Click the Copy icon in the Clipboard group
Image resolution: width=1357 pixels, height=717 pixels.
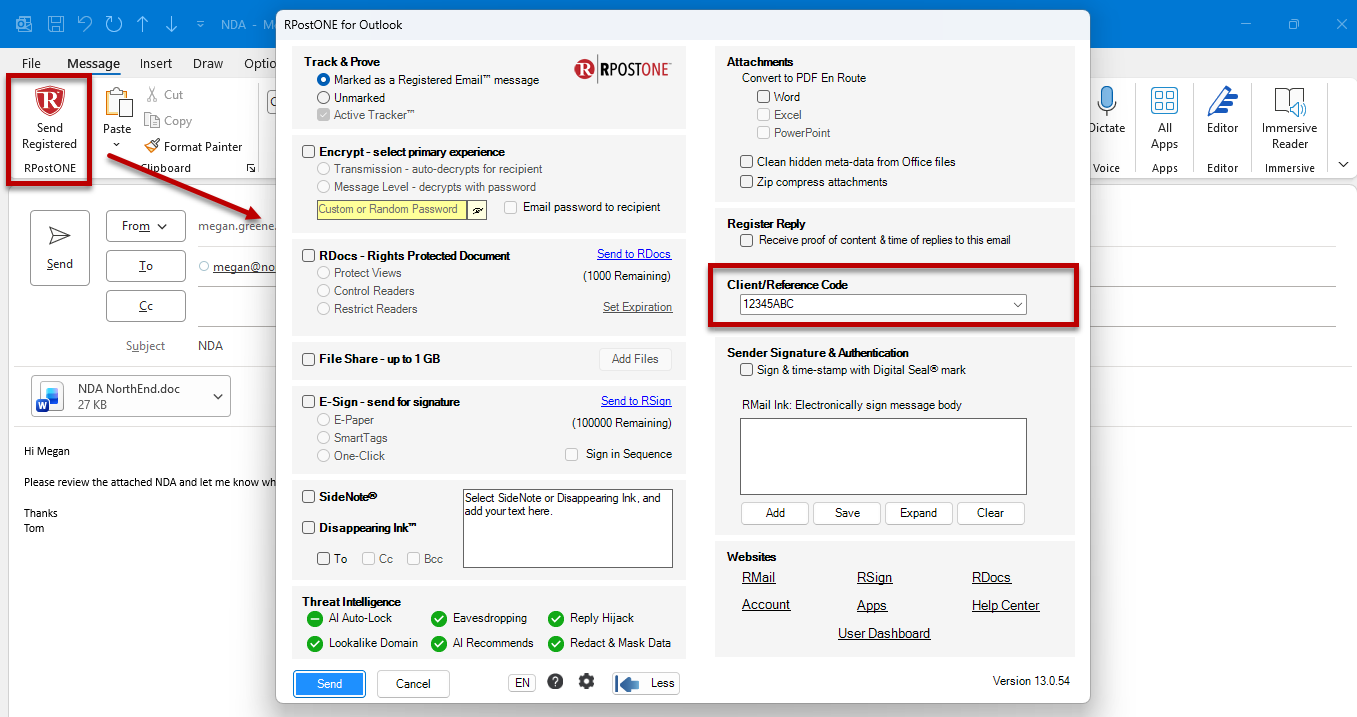point(152,121)
